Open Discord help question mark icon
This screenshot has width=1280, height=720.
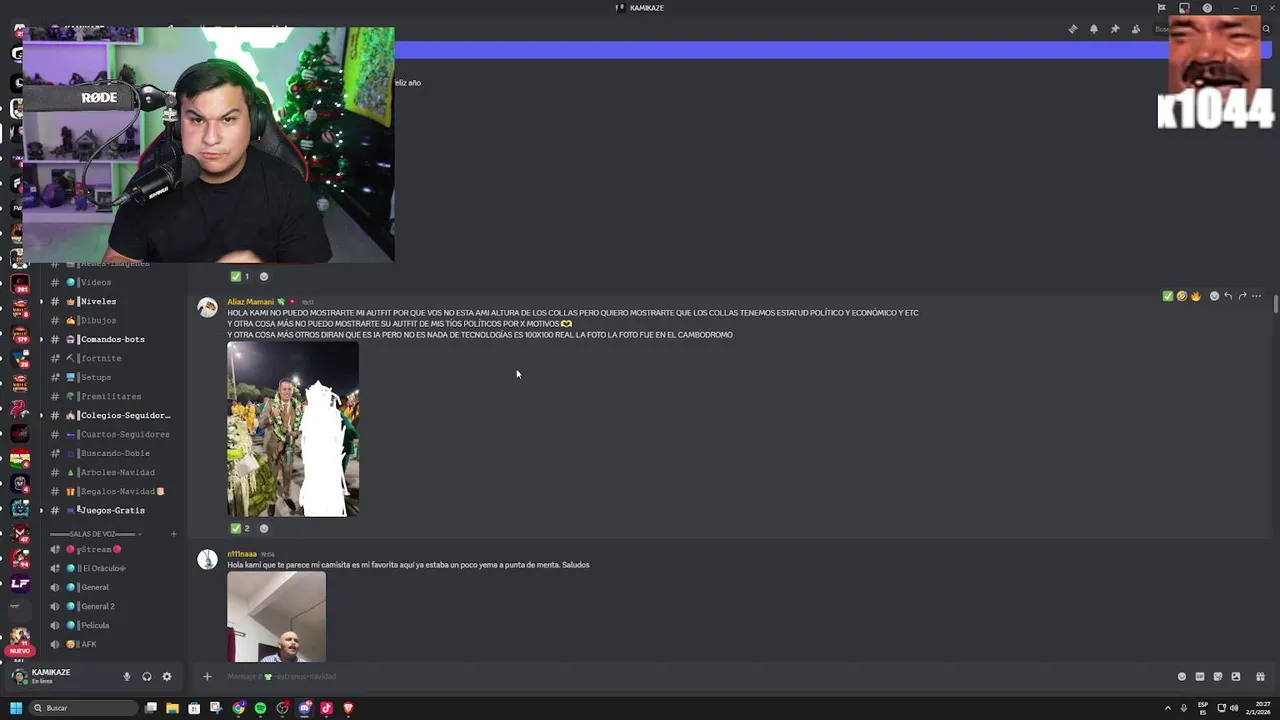click(1207, 8)
